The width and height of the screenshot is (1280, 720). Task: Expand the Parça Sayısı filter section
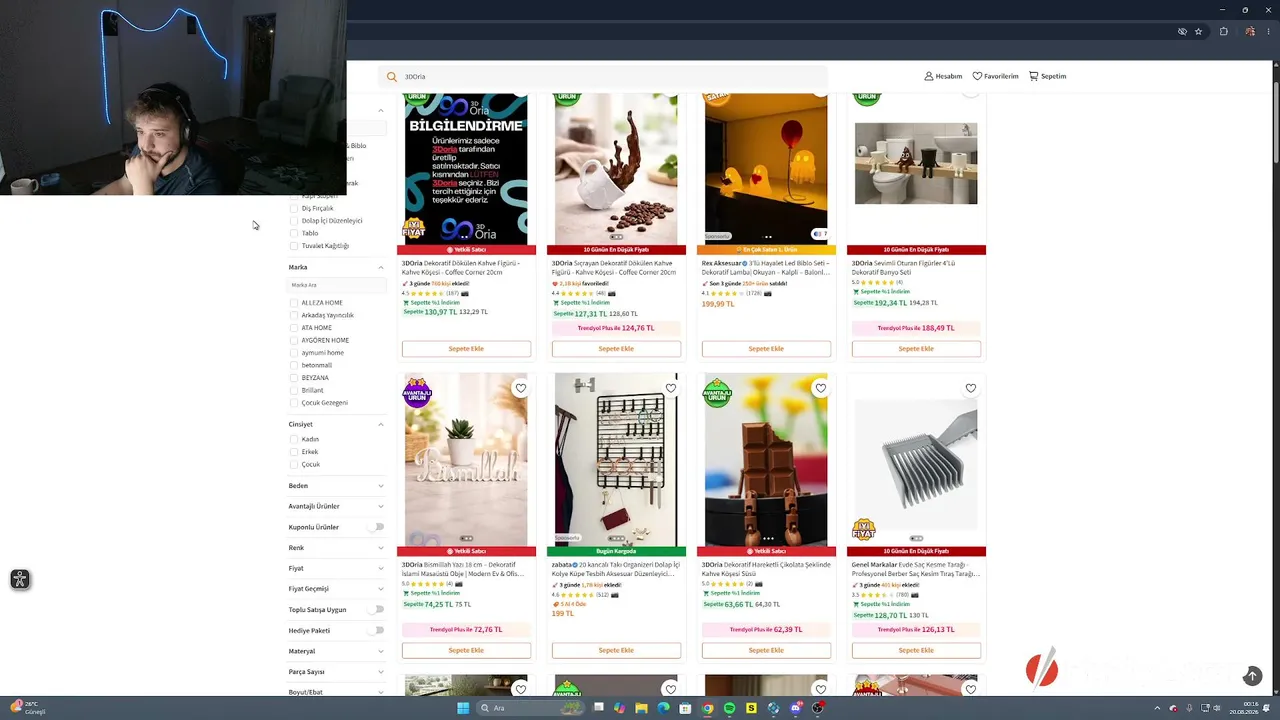(381, 672)
